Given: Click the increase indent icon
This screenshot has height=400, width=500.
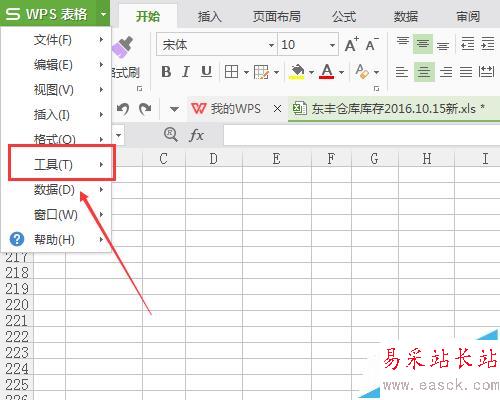Looking at the screenshot, I should [488, 44].
